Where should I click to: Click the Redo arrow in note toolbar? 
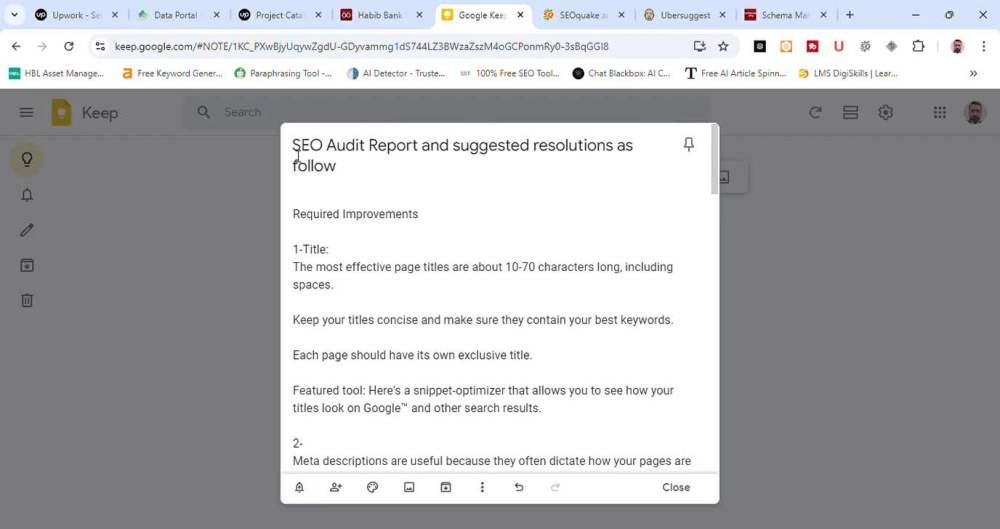click(555, 488)
